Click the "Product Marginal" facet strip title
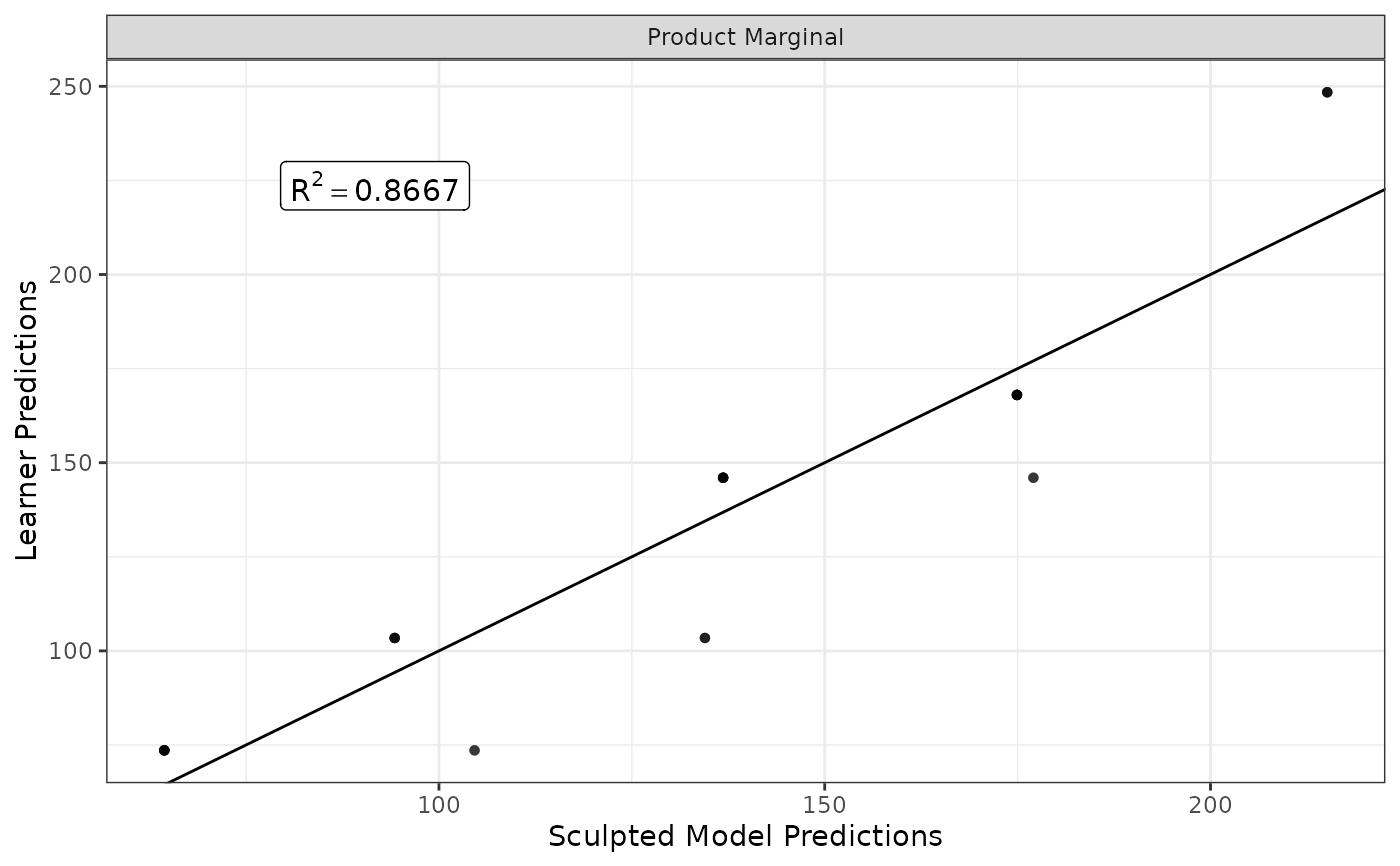 [x=745, y=38]
